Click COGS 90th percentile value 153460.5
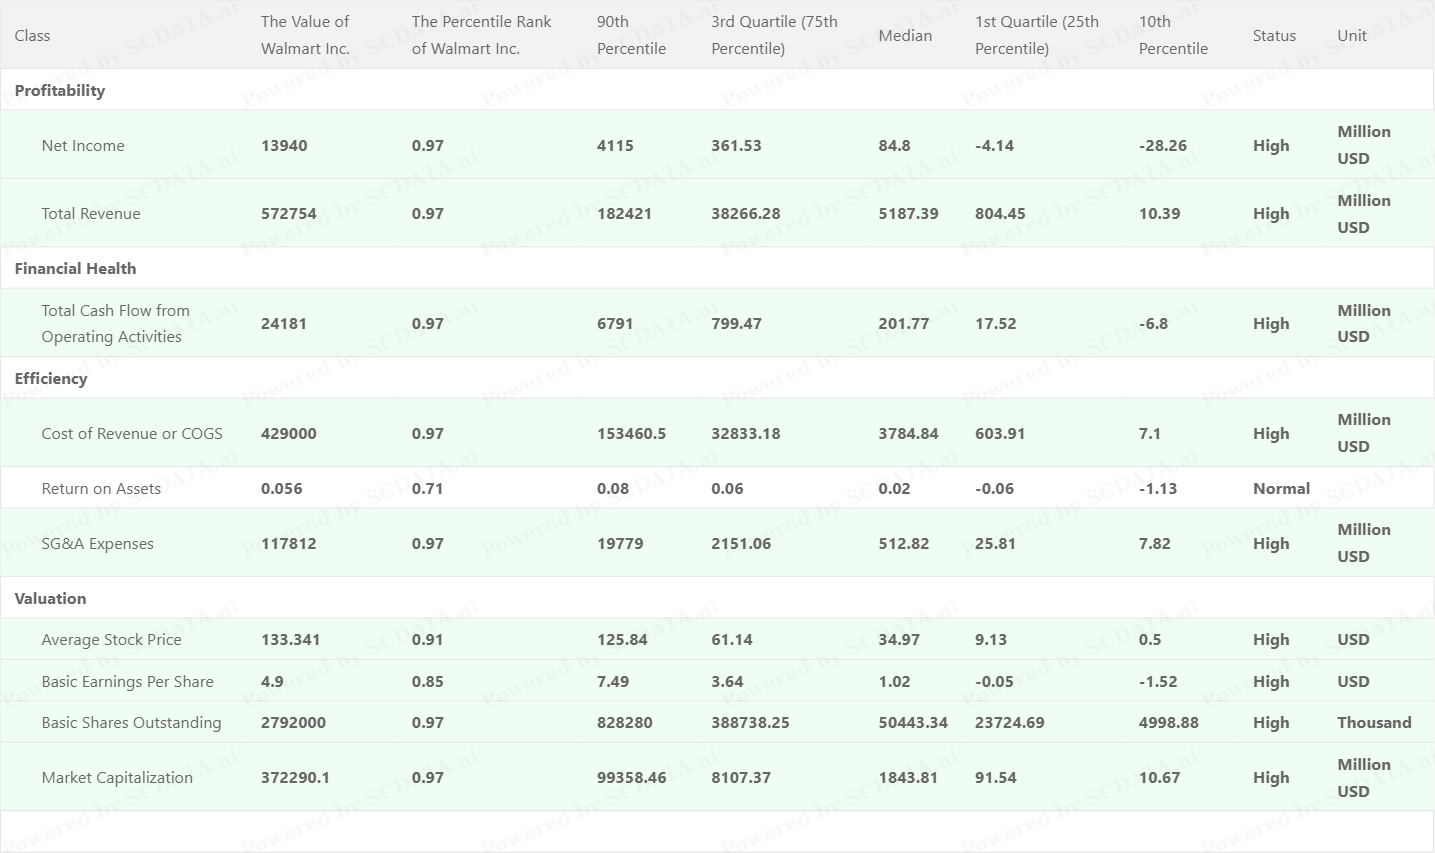1435x853 pixels. pos(632,433)
